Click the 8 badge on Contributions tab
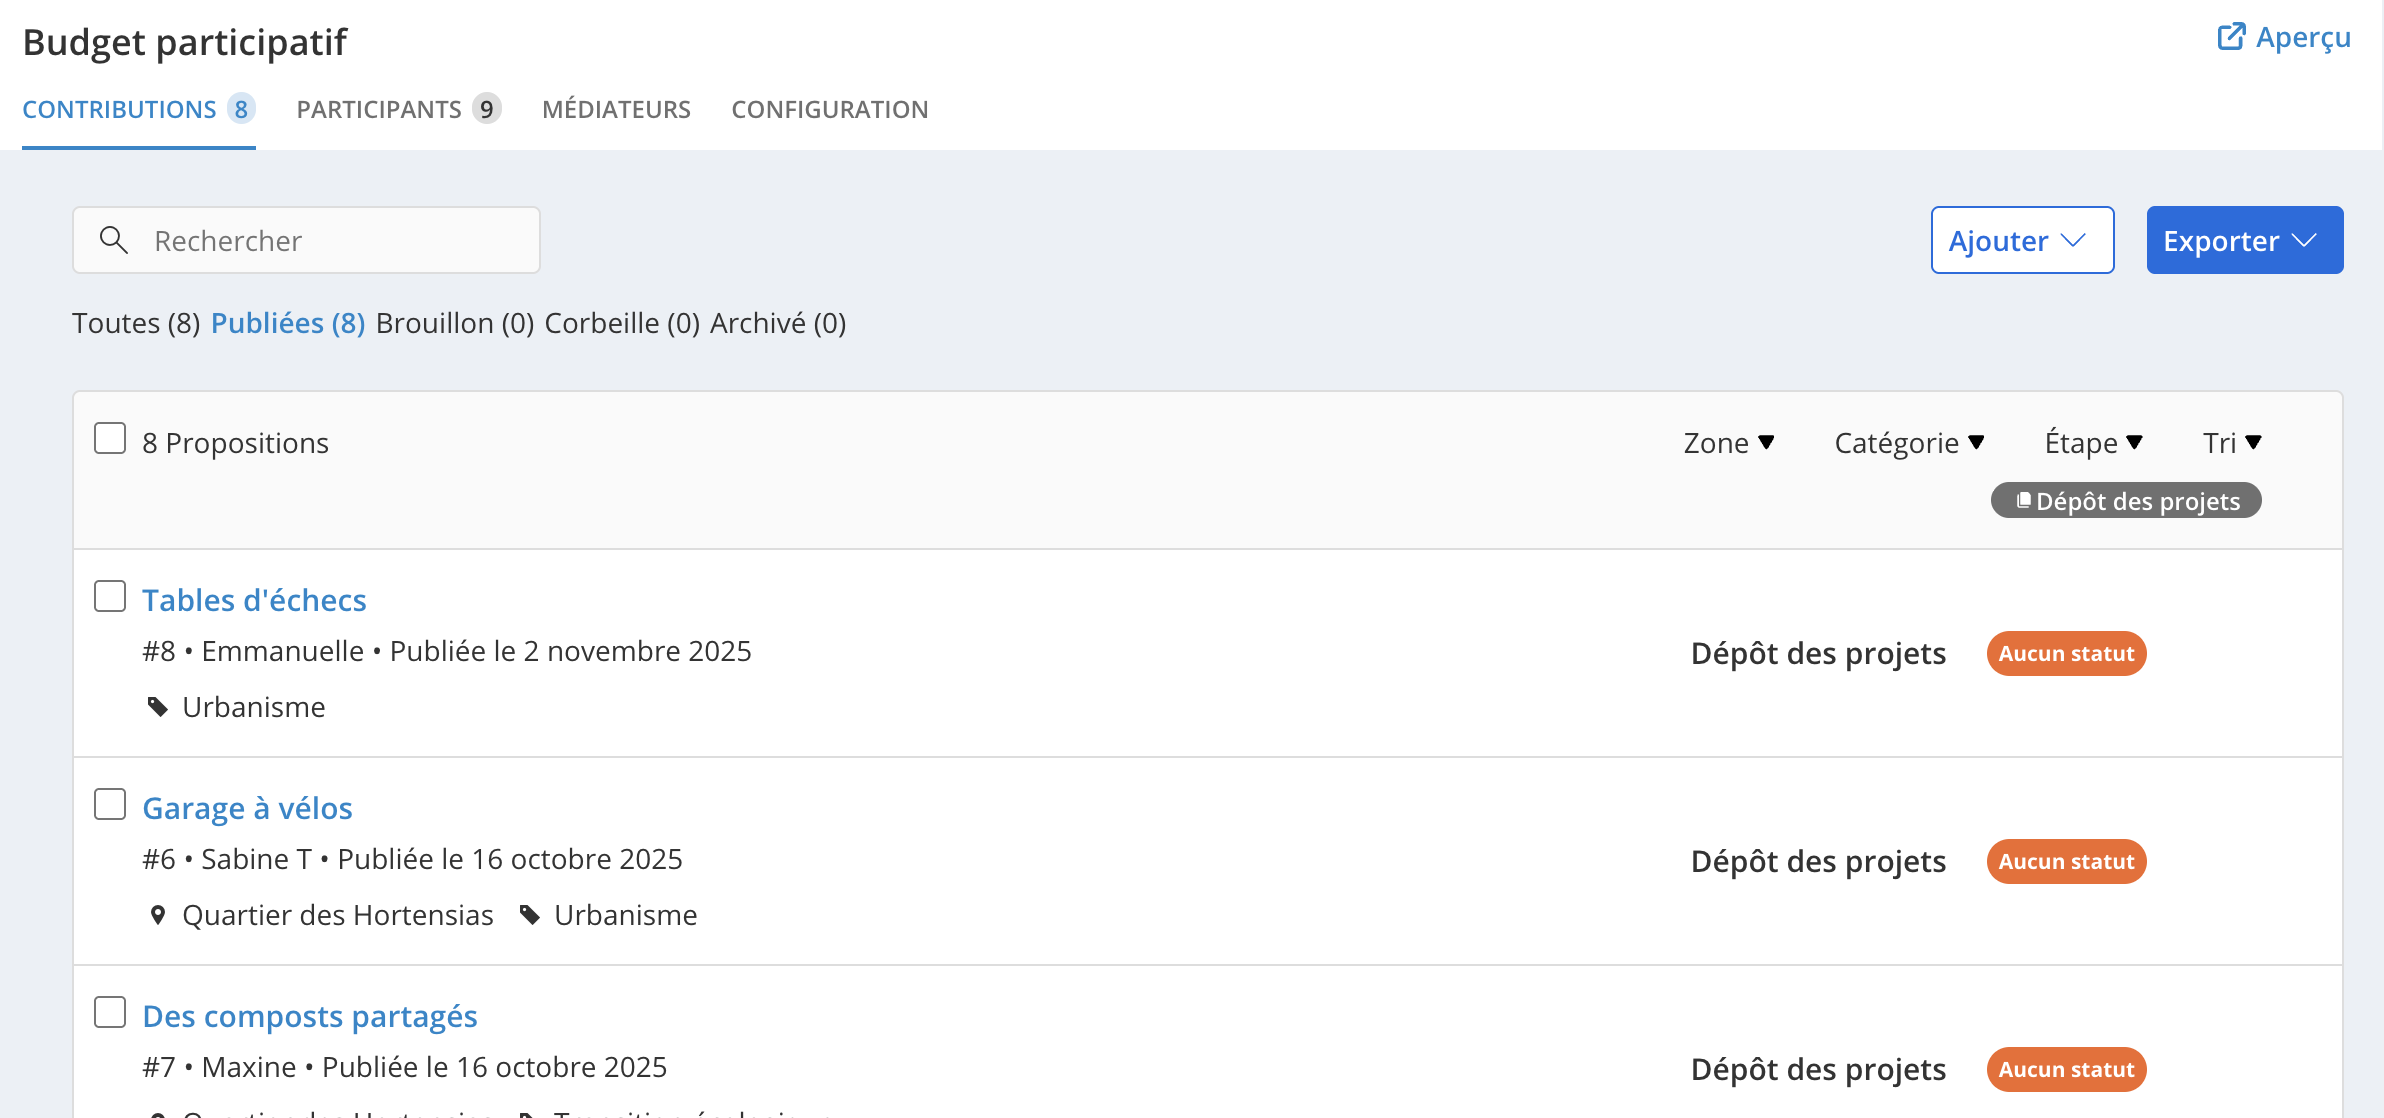This screenshot has width=2384, height=1118. [x=241, y=109]
